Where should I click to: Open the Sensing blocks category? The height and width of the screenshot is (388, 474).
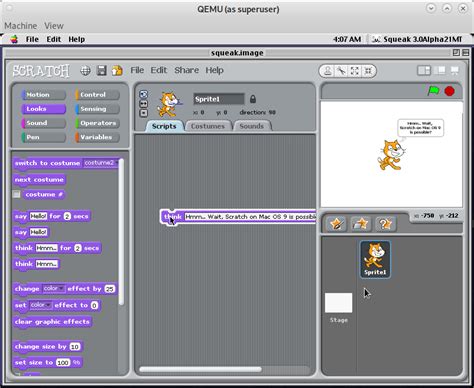coord(97,109)
